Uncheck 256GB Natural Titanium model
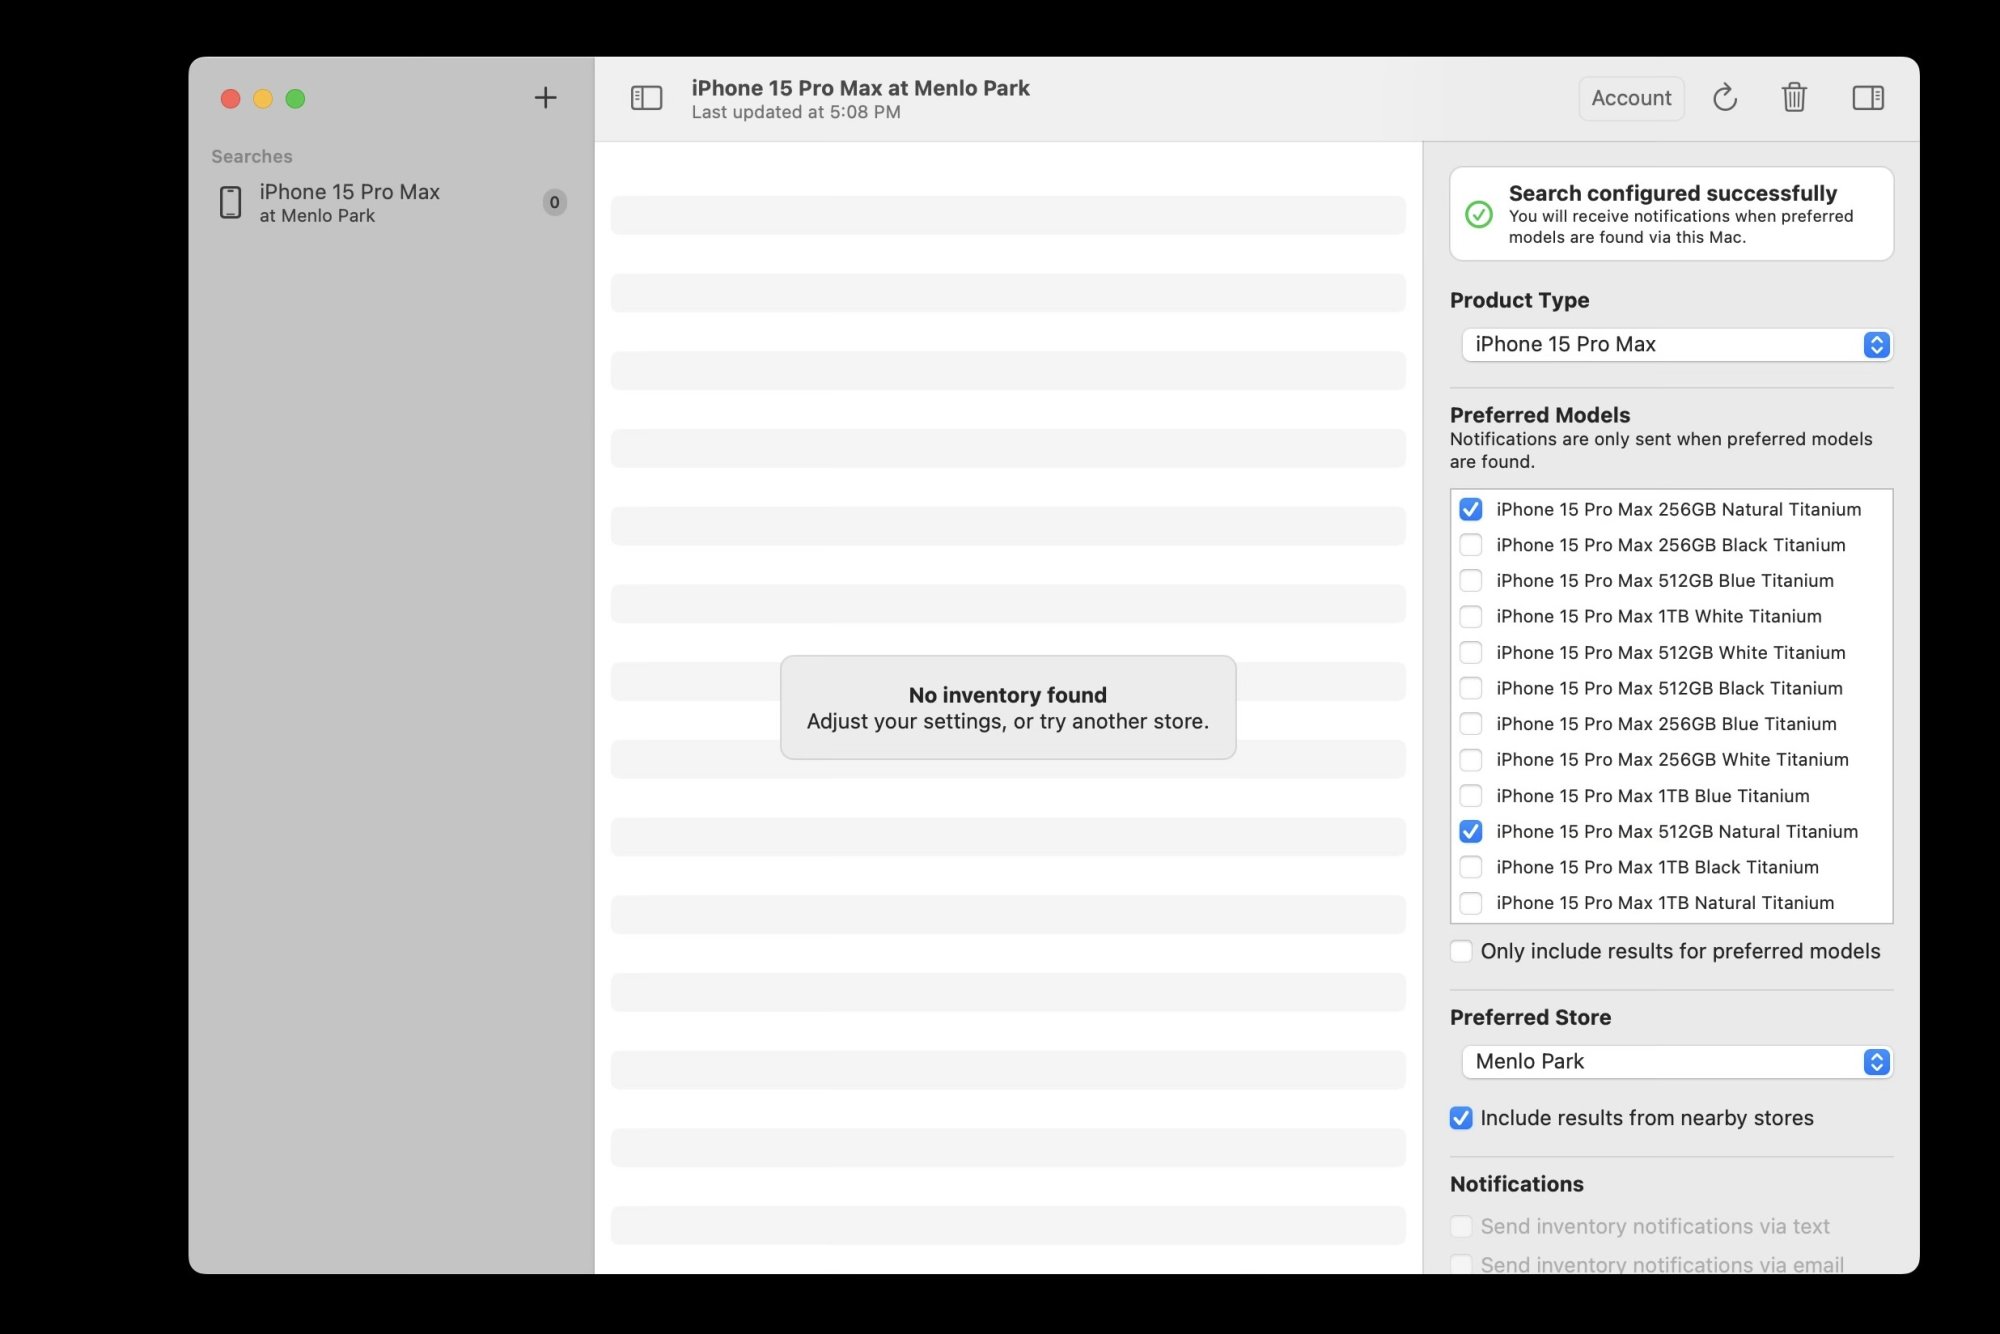 (1470, 509)
